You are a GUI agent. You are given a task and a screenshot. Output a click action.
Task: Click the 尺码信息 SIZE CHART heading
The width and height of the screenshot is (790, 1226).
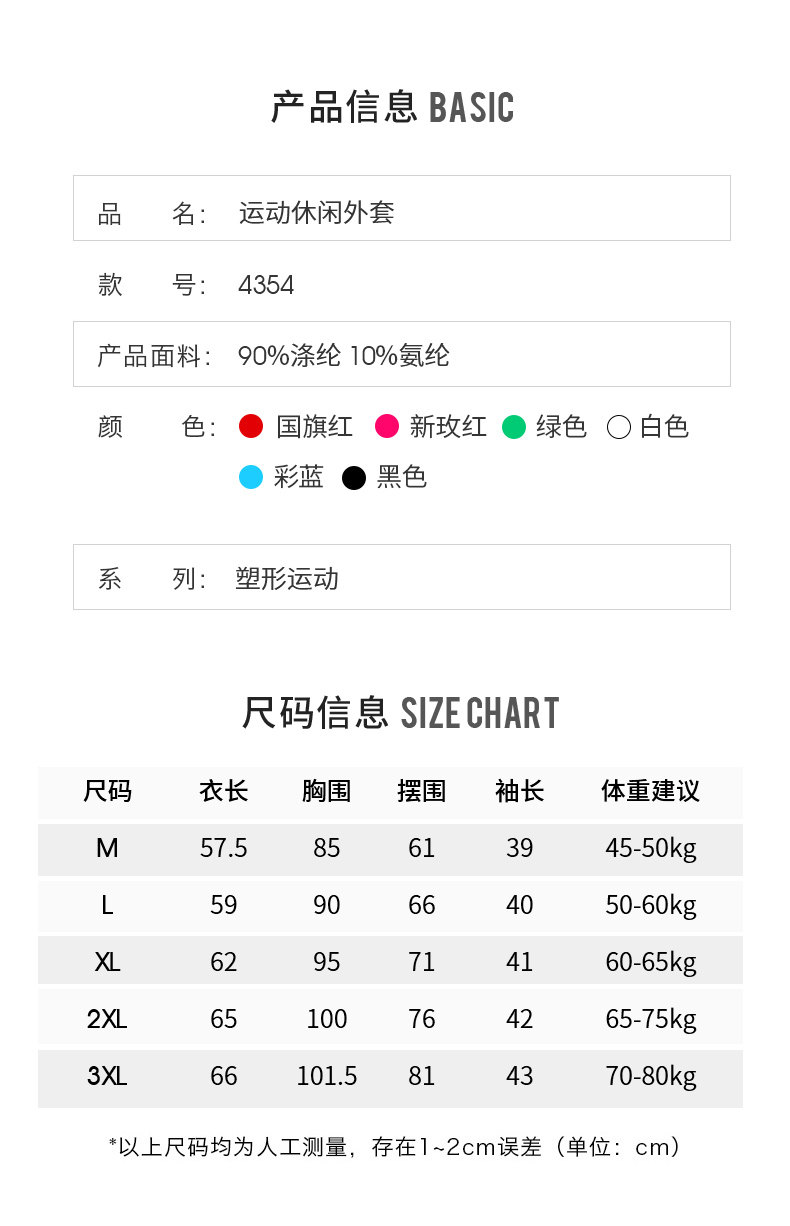pos(399,713)
